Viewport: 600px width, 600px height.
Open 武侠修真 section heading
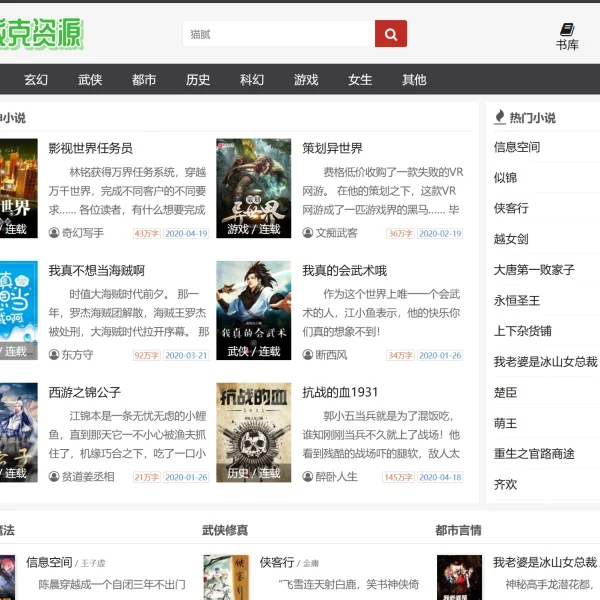pos(225,530)
